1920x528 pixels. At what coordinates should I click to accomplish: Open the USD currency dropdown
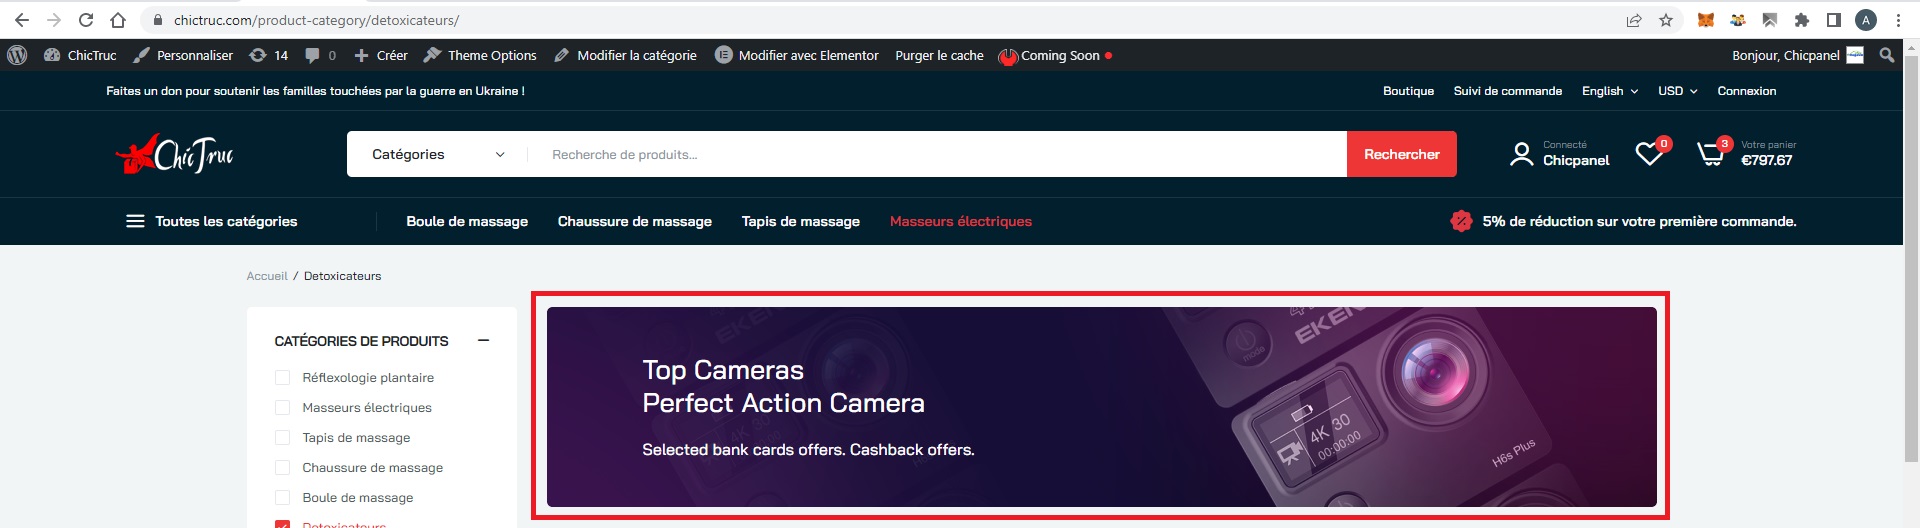click(x=1677, y=91)
